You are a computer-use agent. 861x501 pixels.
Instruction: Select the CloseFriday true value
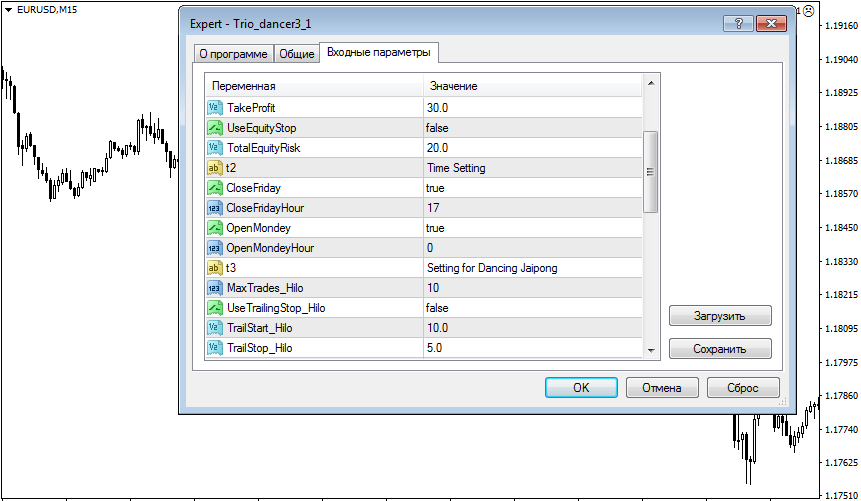click(435, 188)
